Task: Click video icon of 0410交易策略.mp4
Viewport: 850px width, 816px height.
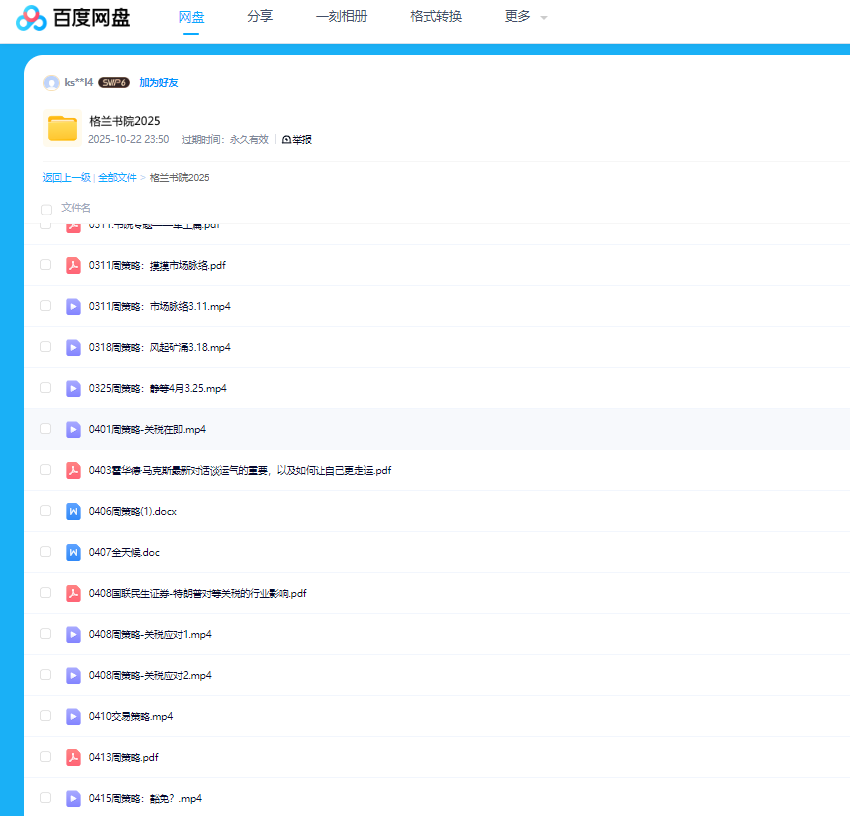Action: pyautogui.click(x=73, y=716)
